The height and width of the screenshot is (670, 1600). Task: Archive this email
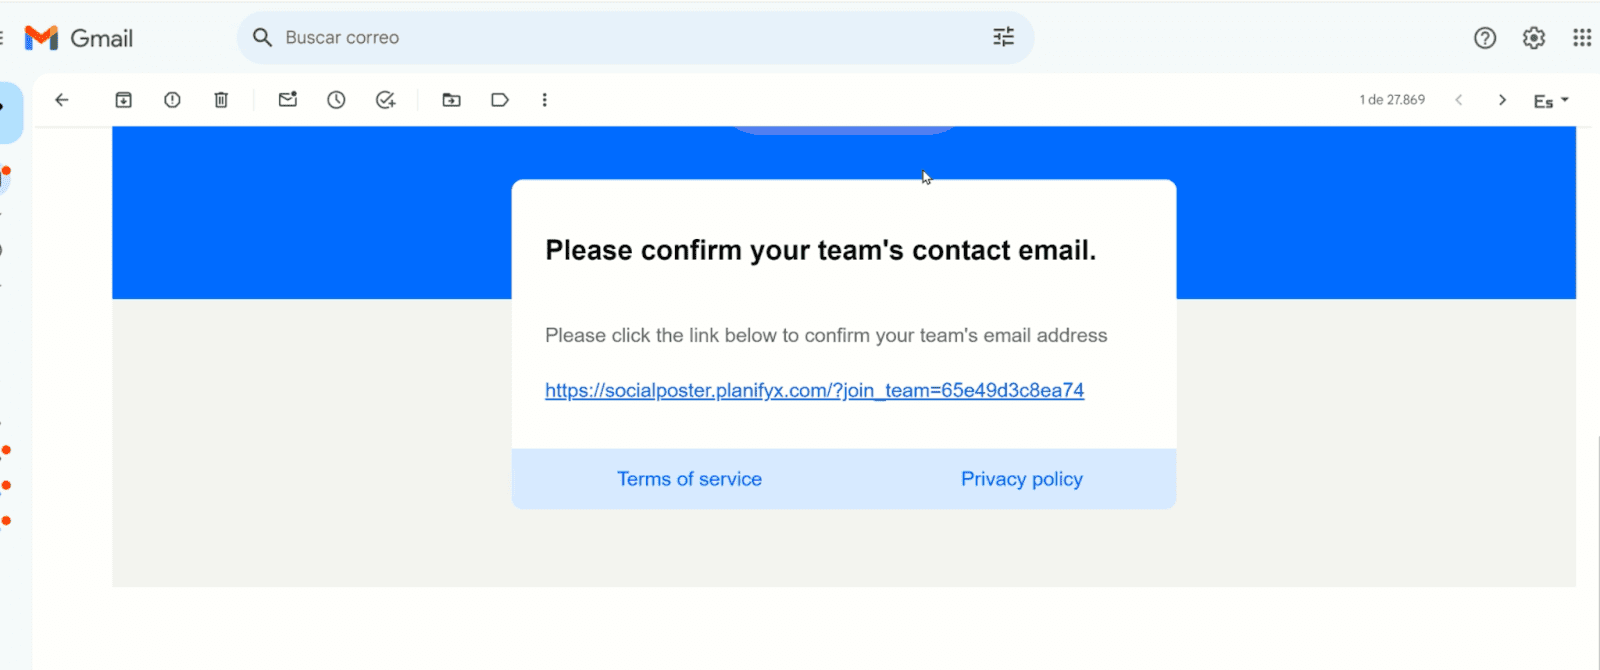click(123, 100)
